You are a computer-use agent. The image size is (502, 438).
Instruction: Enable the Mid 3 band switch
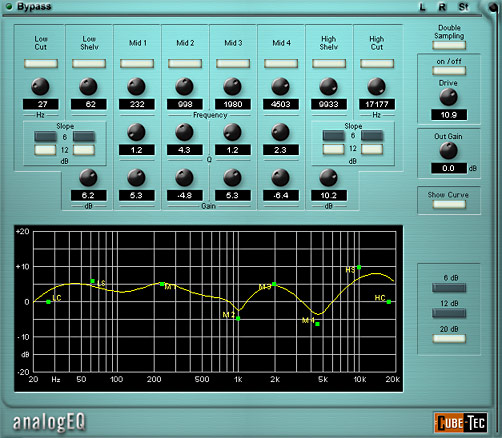(x=233, y=63)
